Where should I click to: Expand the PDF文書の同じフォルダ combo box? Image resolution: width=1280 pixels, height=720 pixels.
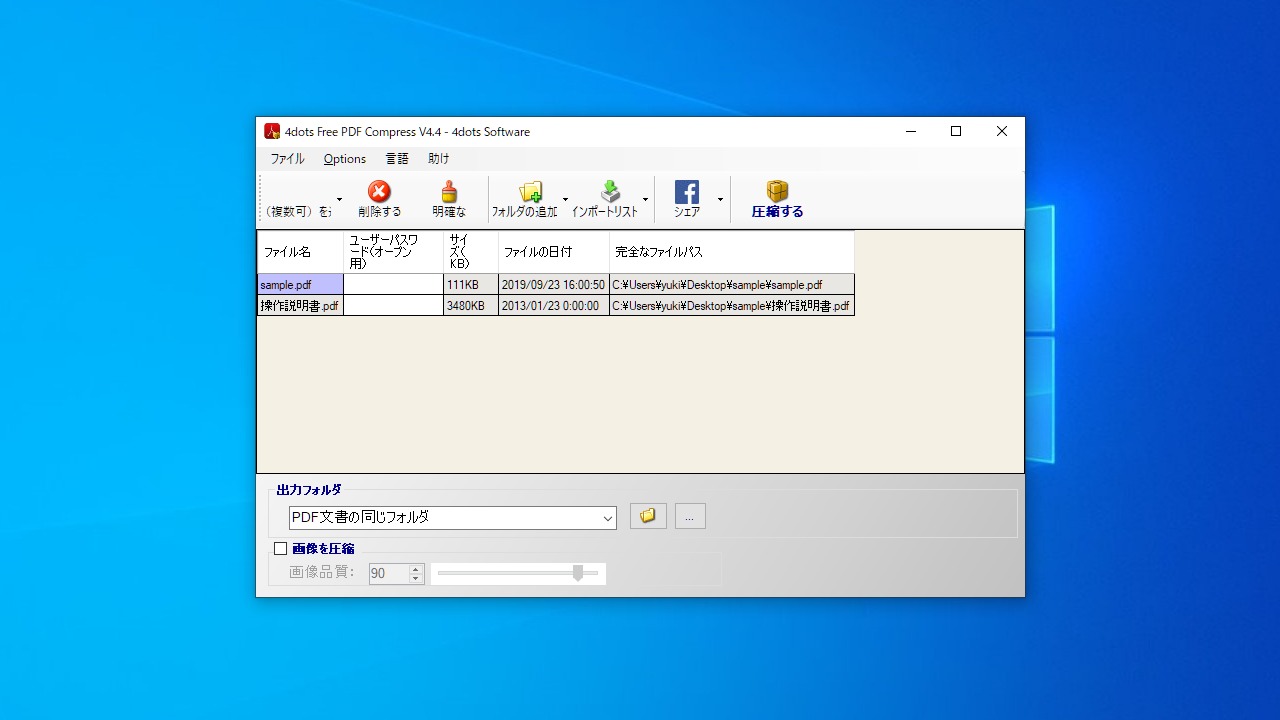(x=607, y=518)
